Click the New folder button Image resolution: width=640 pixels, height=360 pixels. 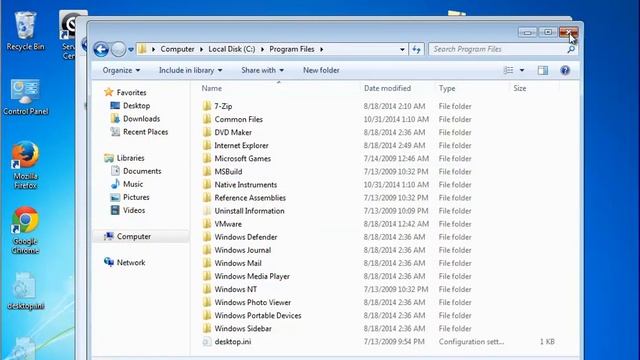[x=321, y=70]
